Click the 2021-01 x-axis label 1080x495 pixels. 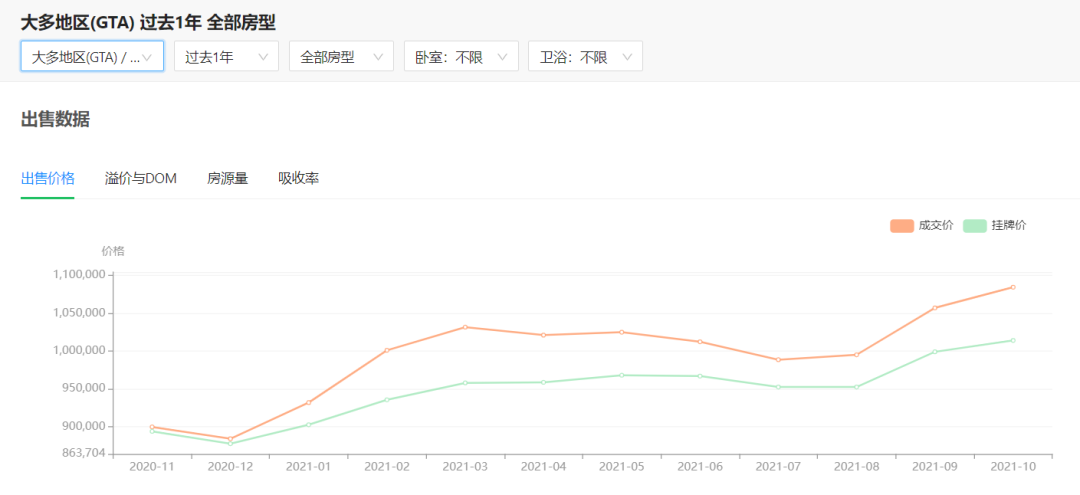pyautogui.click(x=309, y=466)
